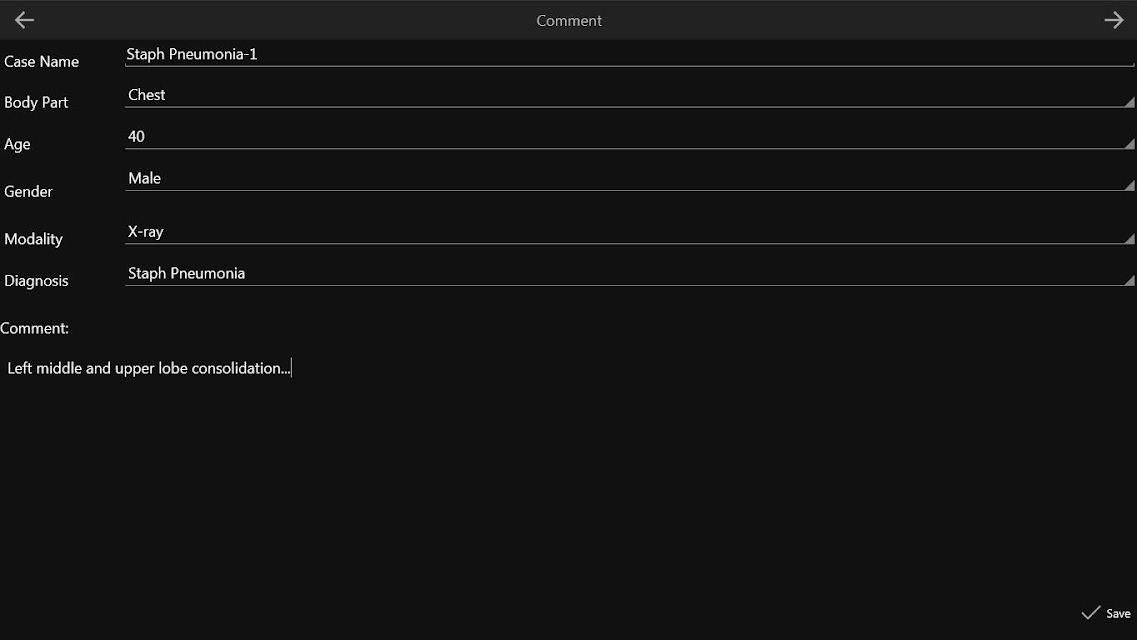The image size is (1137, 640).
Task: Click the Comment page title
Action: click(x=568, y=21)
